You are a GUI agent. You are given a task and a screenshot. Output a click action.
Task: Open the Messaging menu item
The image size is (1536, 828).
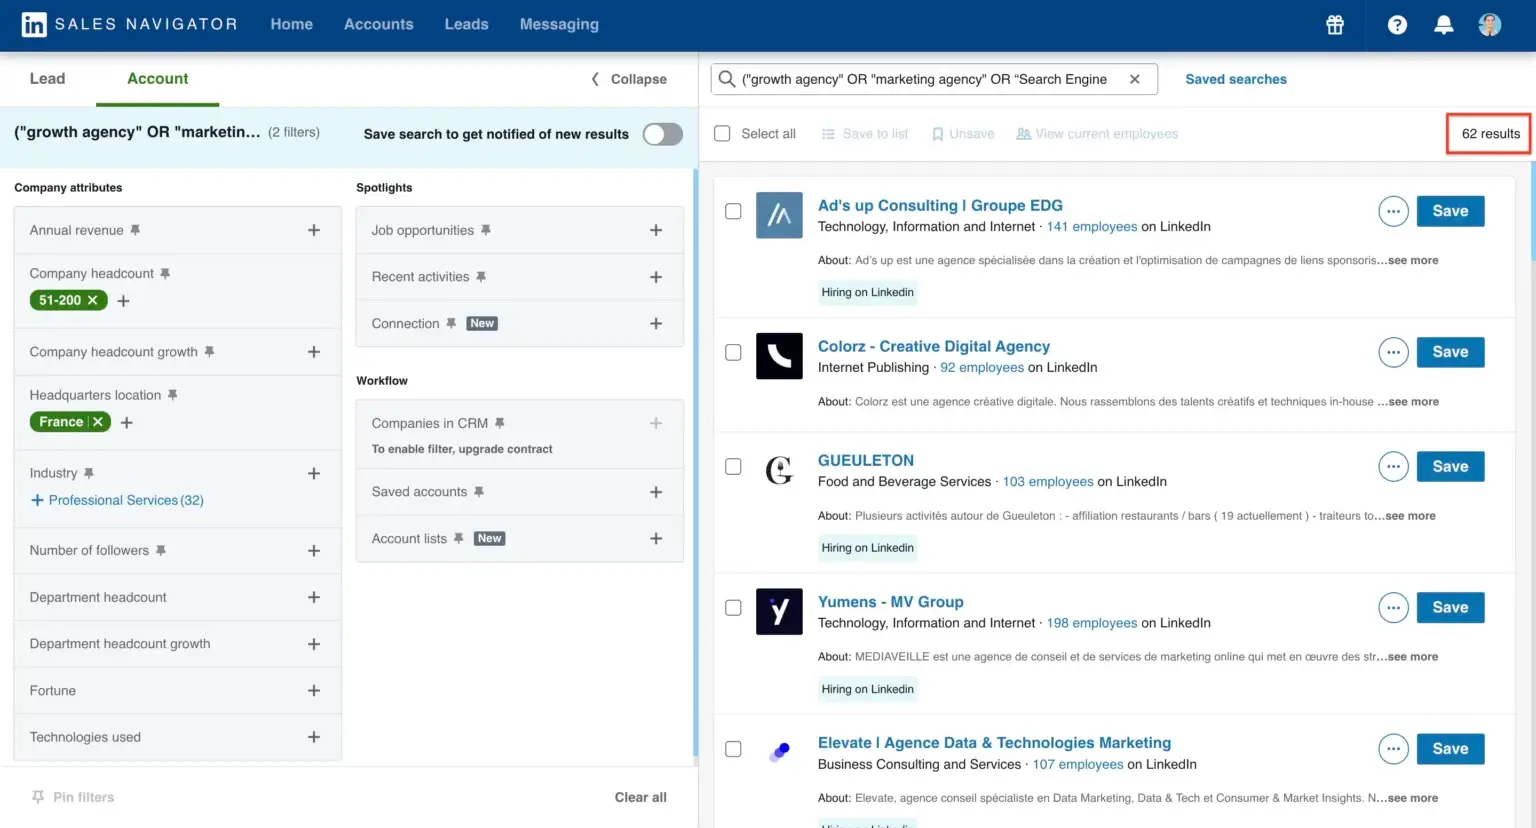tap(559, 24)
